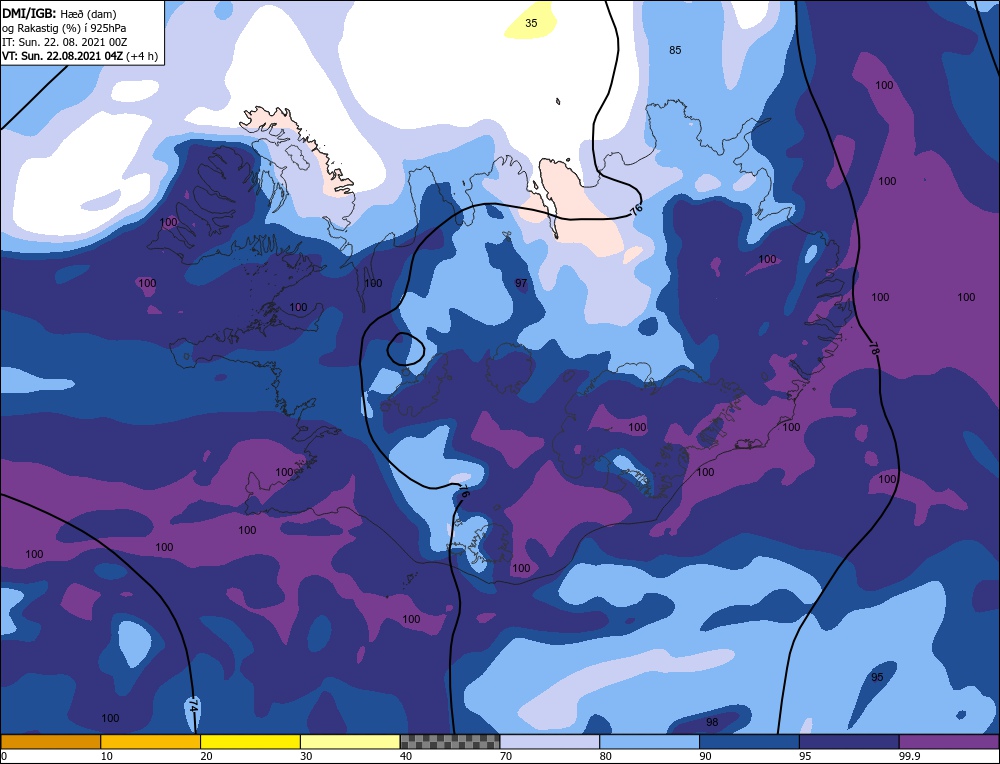Click the small closed circular contour on the map

click(x=406, y=349)
